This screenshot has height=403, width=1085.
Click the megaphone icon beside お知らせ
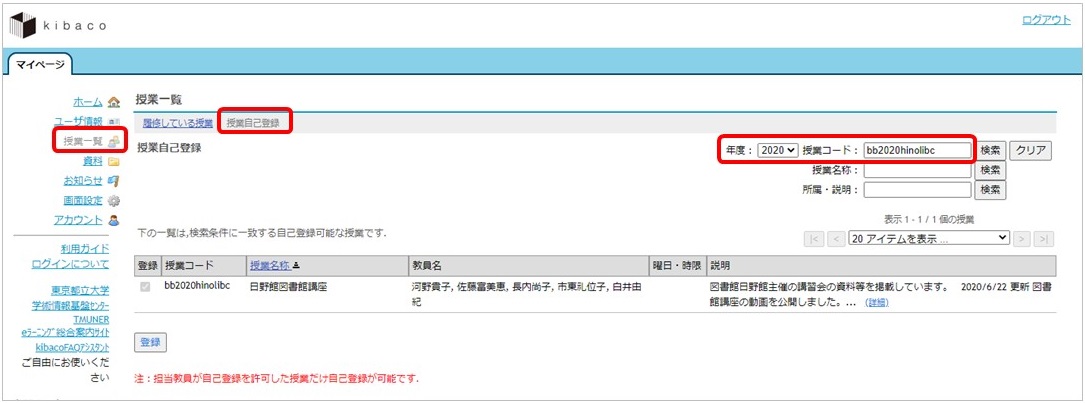tap(114, 181)
